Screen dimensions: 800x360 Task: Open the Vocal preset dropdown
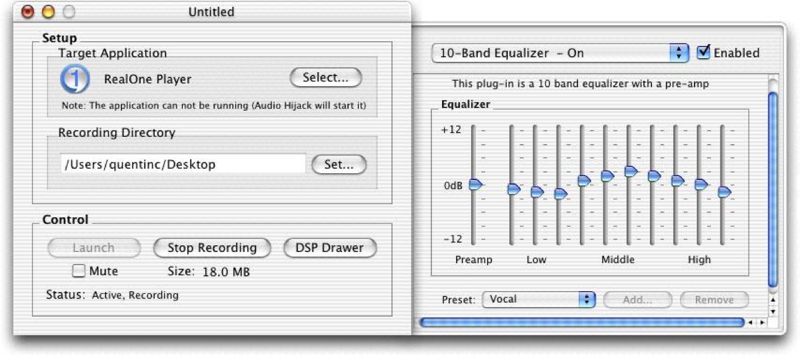pos(538,299)
